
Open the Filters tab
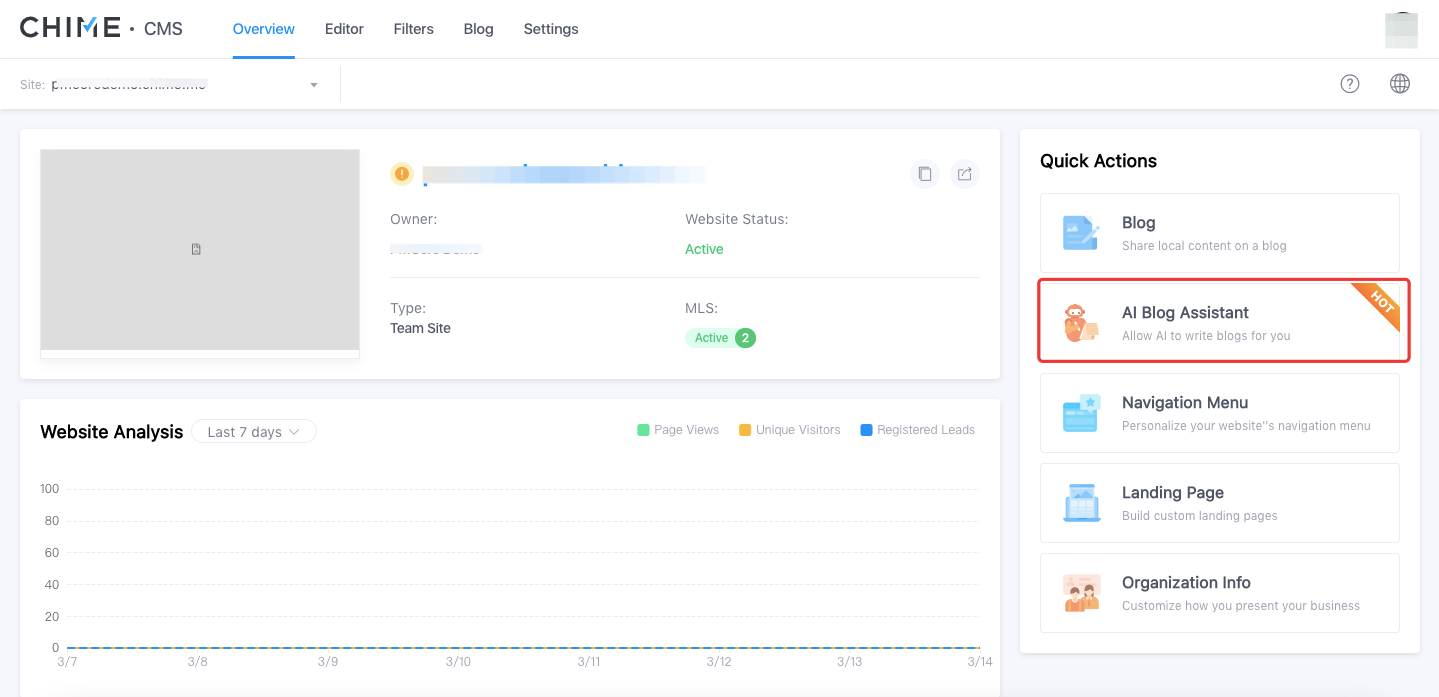coord(413,29)
